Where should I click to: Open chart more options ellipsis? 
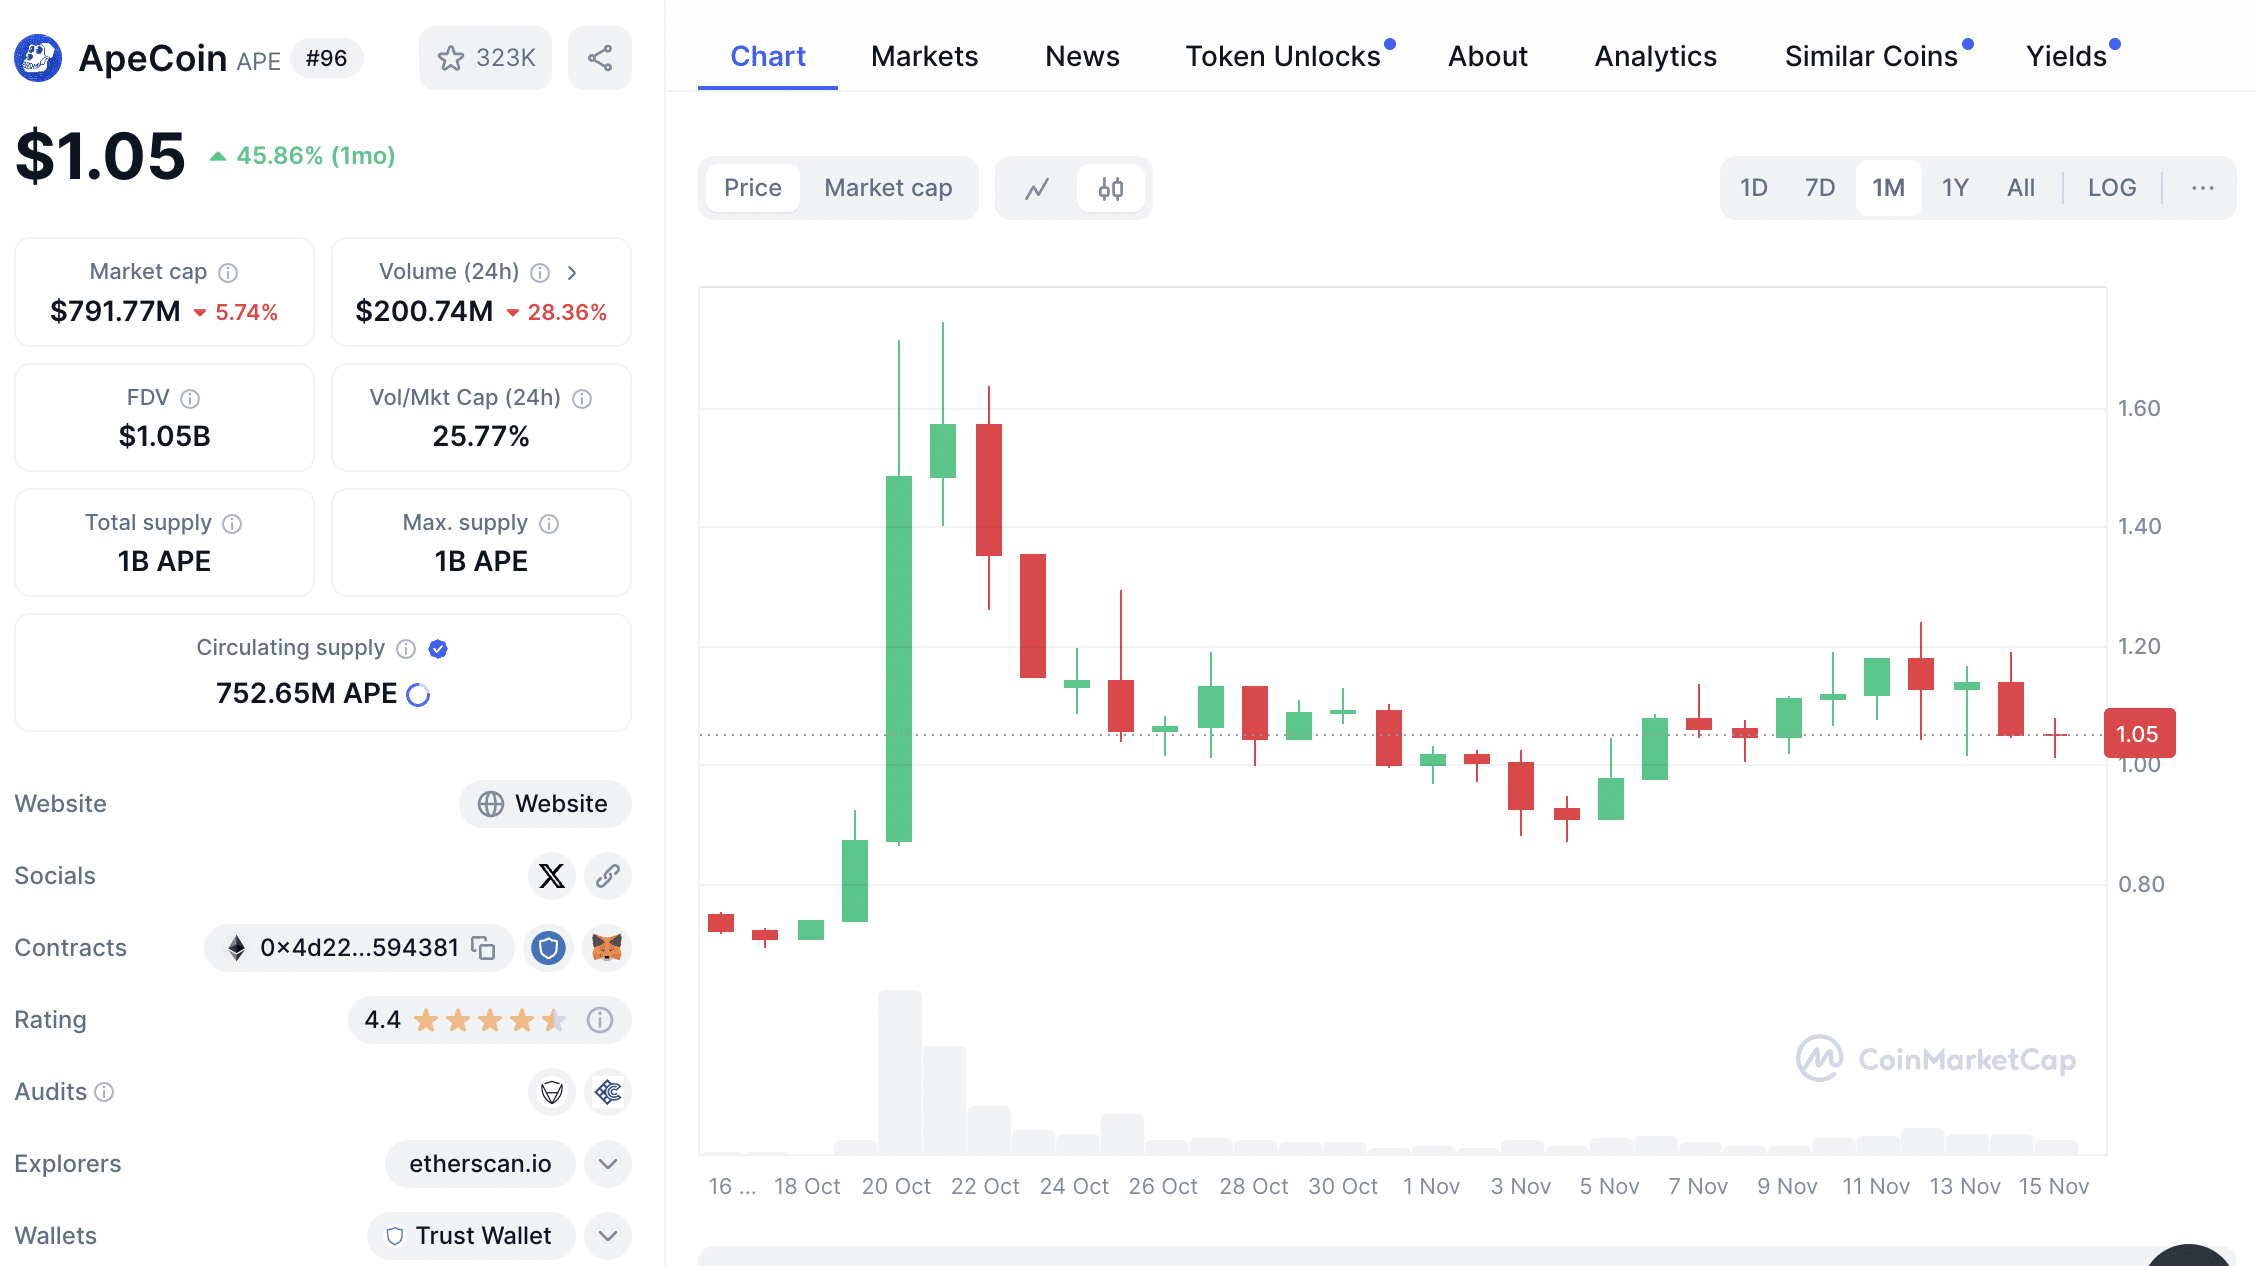2203,188
